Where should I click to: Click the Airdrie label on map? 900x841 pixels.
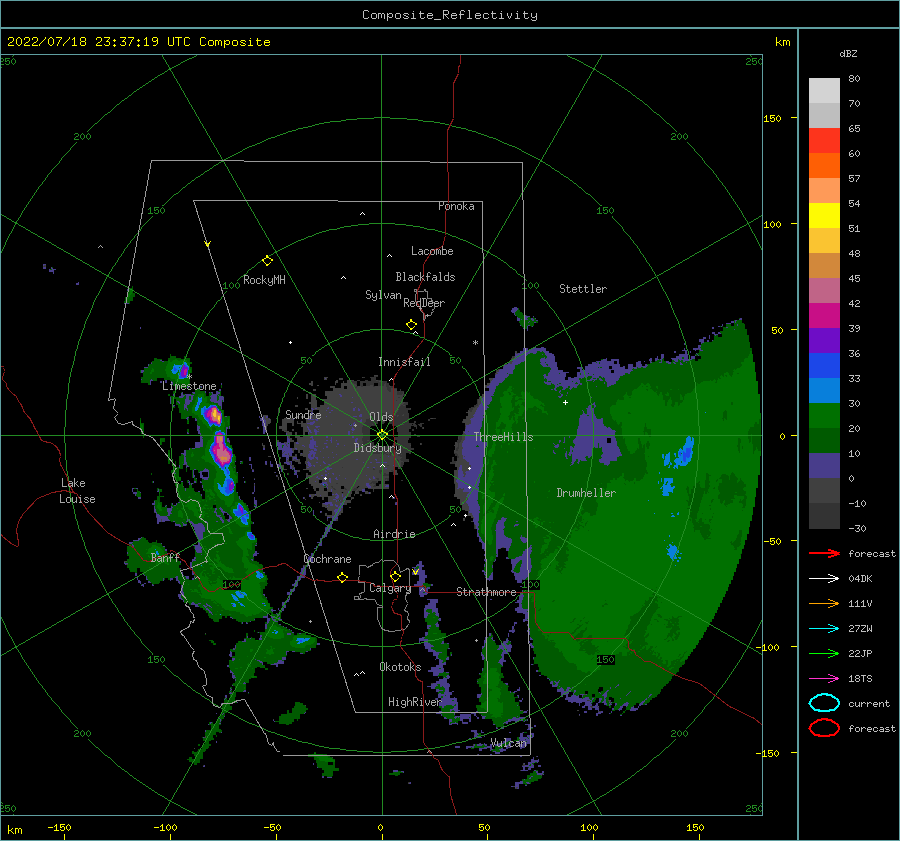tap(394, 534)
